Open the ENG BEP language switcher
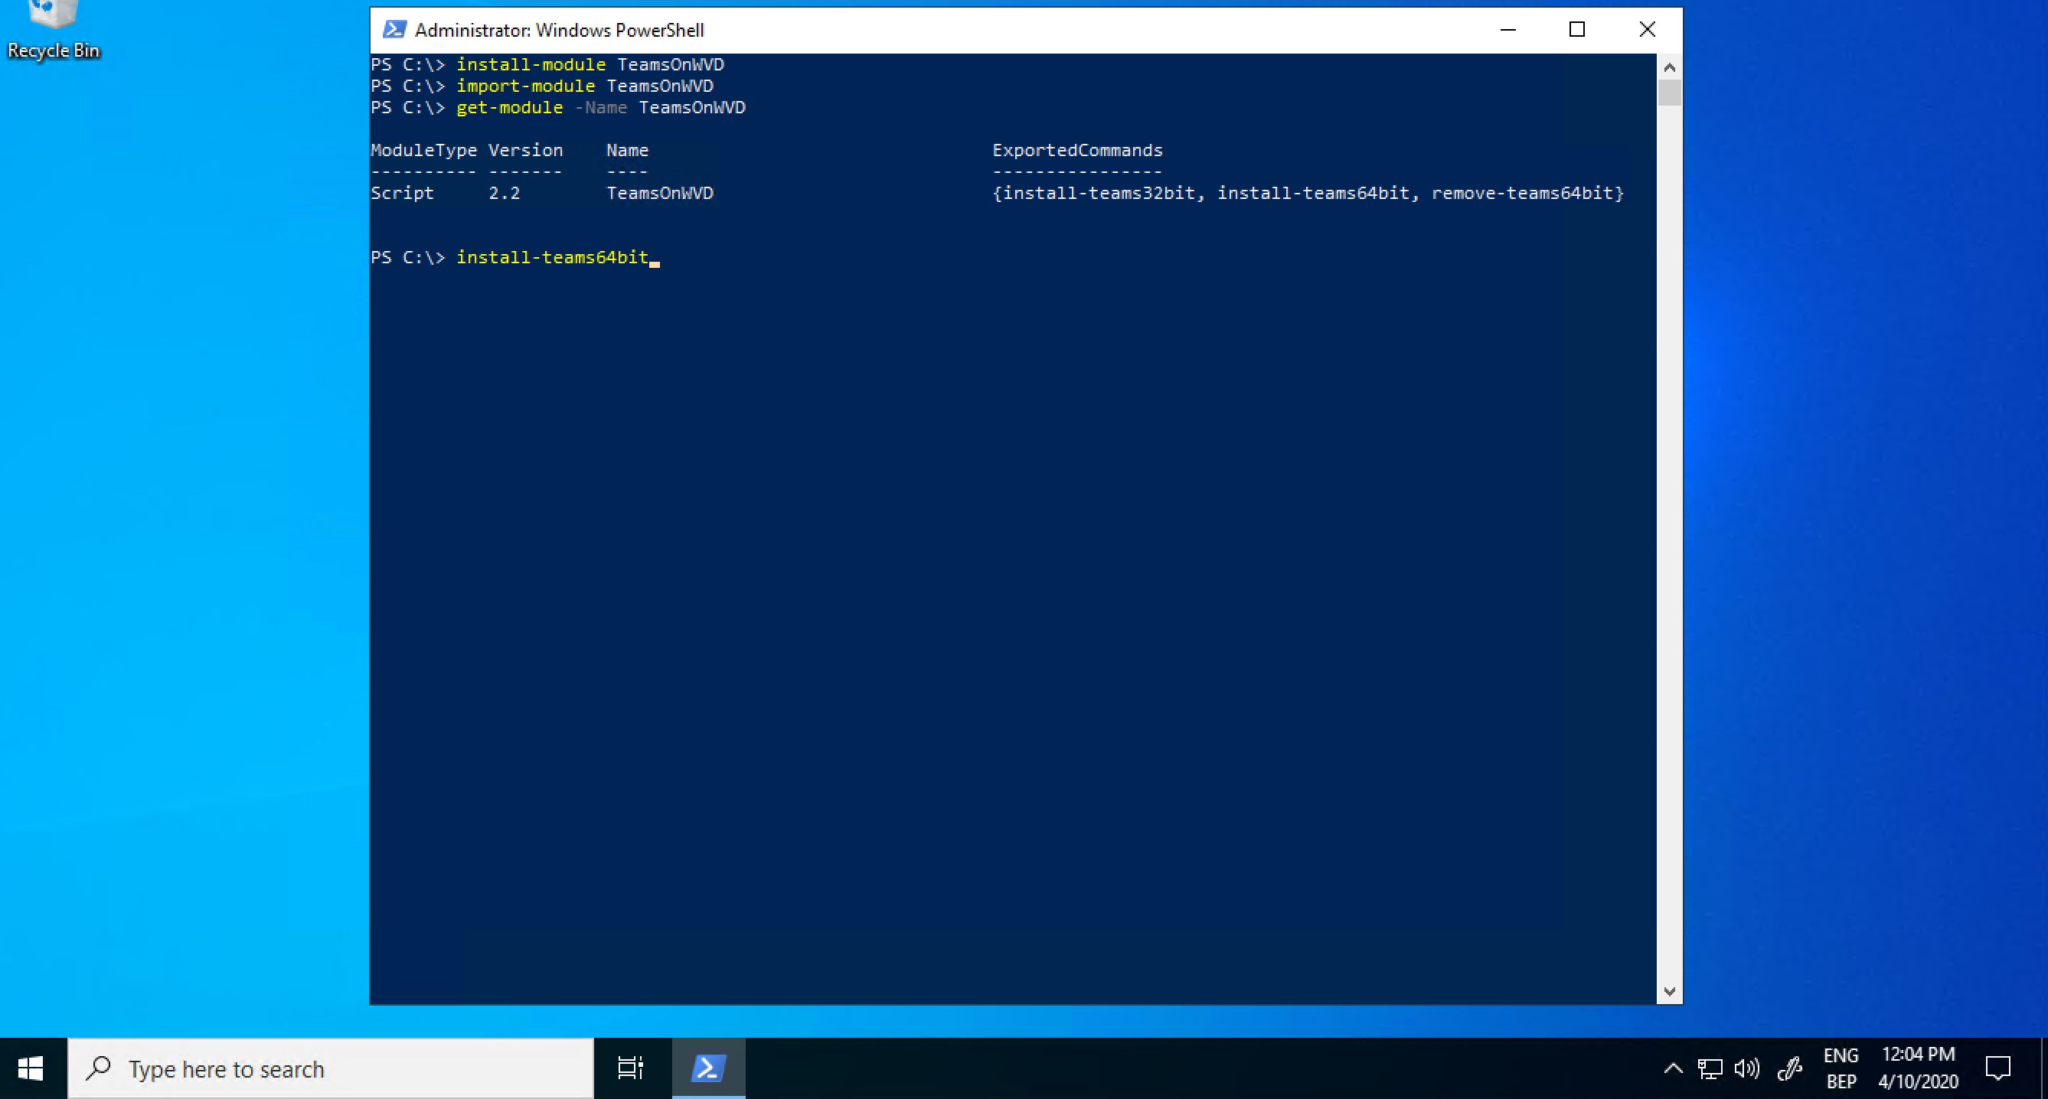 1843,1068
